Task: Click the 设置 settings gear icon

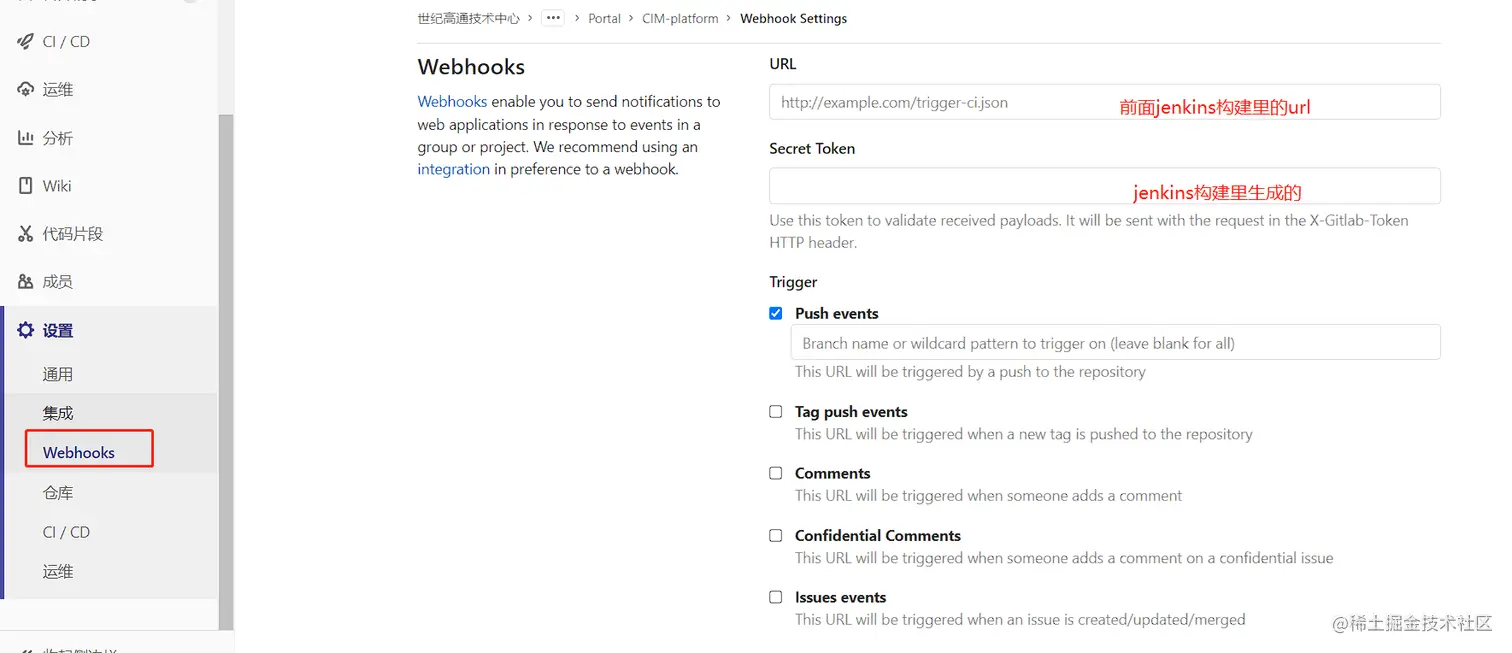Action: click(26, 330)
